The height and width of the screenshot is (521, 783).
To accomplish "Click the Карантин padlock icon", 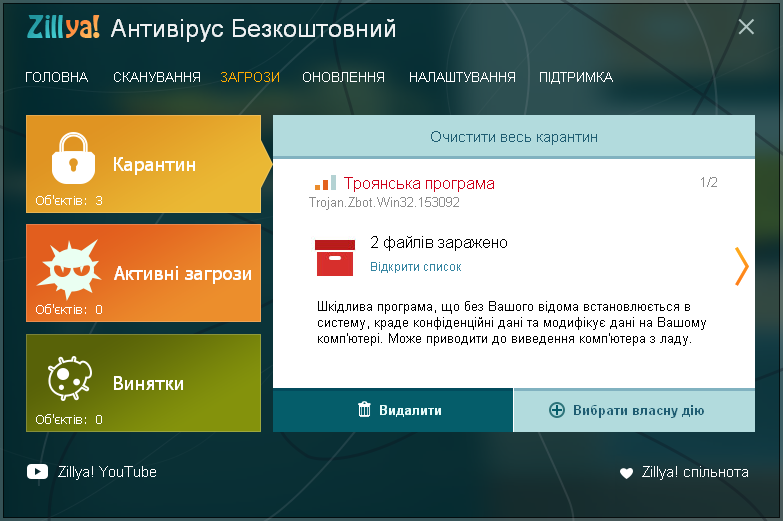I will pyautogui.click(x=73, y=158).
